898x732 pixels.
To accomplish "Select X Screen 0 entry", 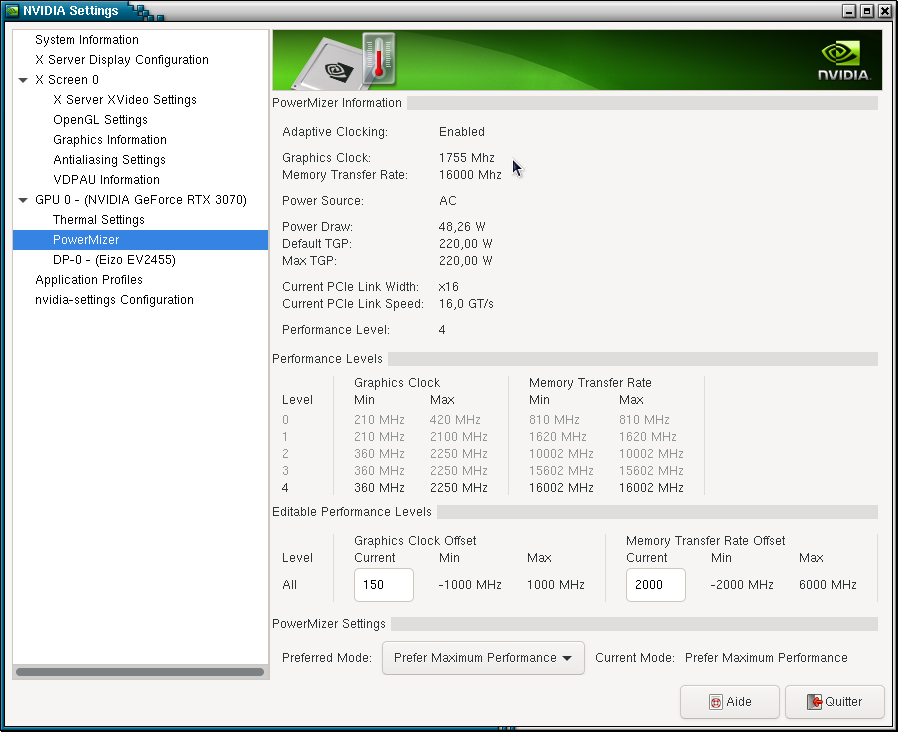I will coord(66,80).
